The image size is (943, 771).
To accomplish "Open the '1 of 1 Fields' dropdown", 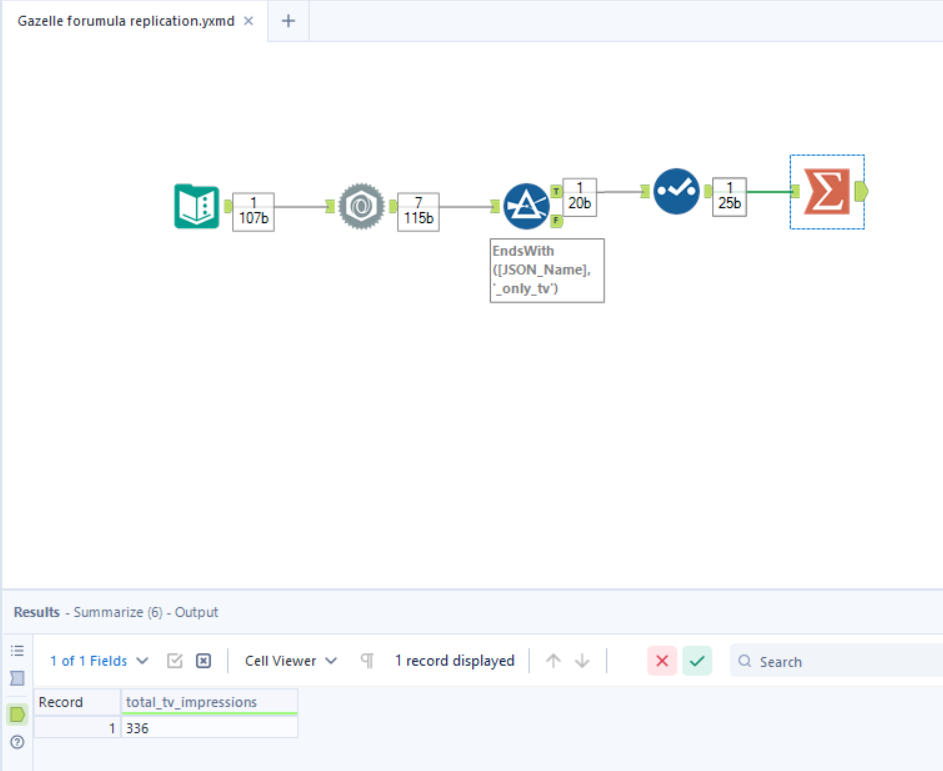I will (x=89, y=660).
